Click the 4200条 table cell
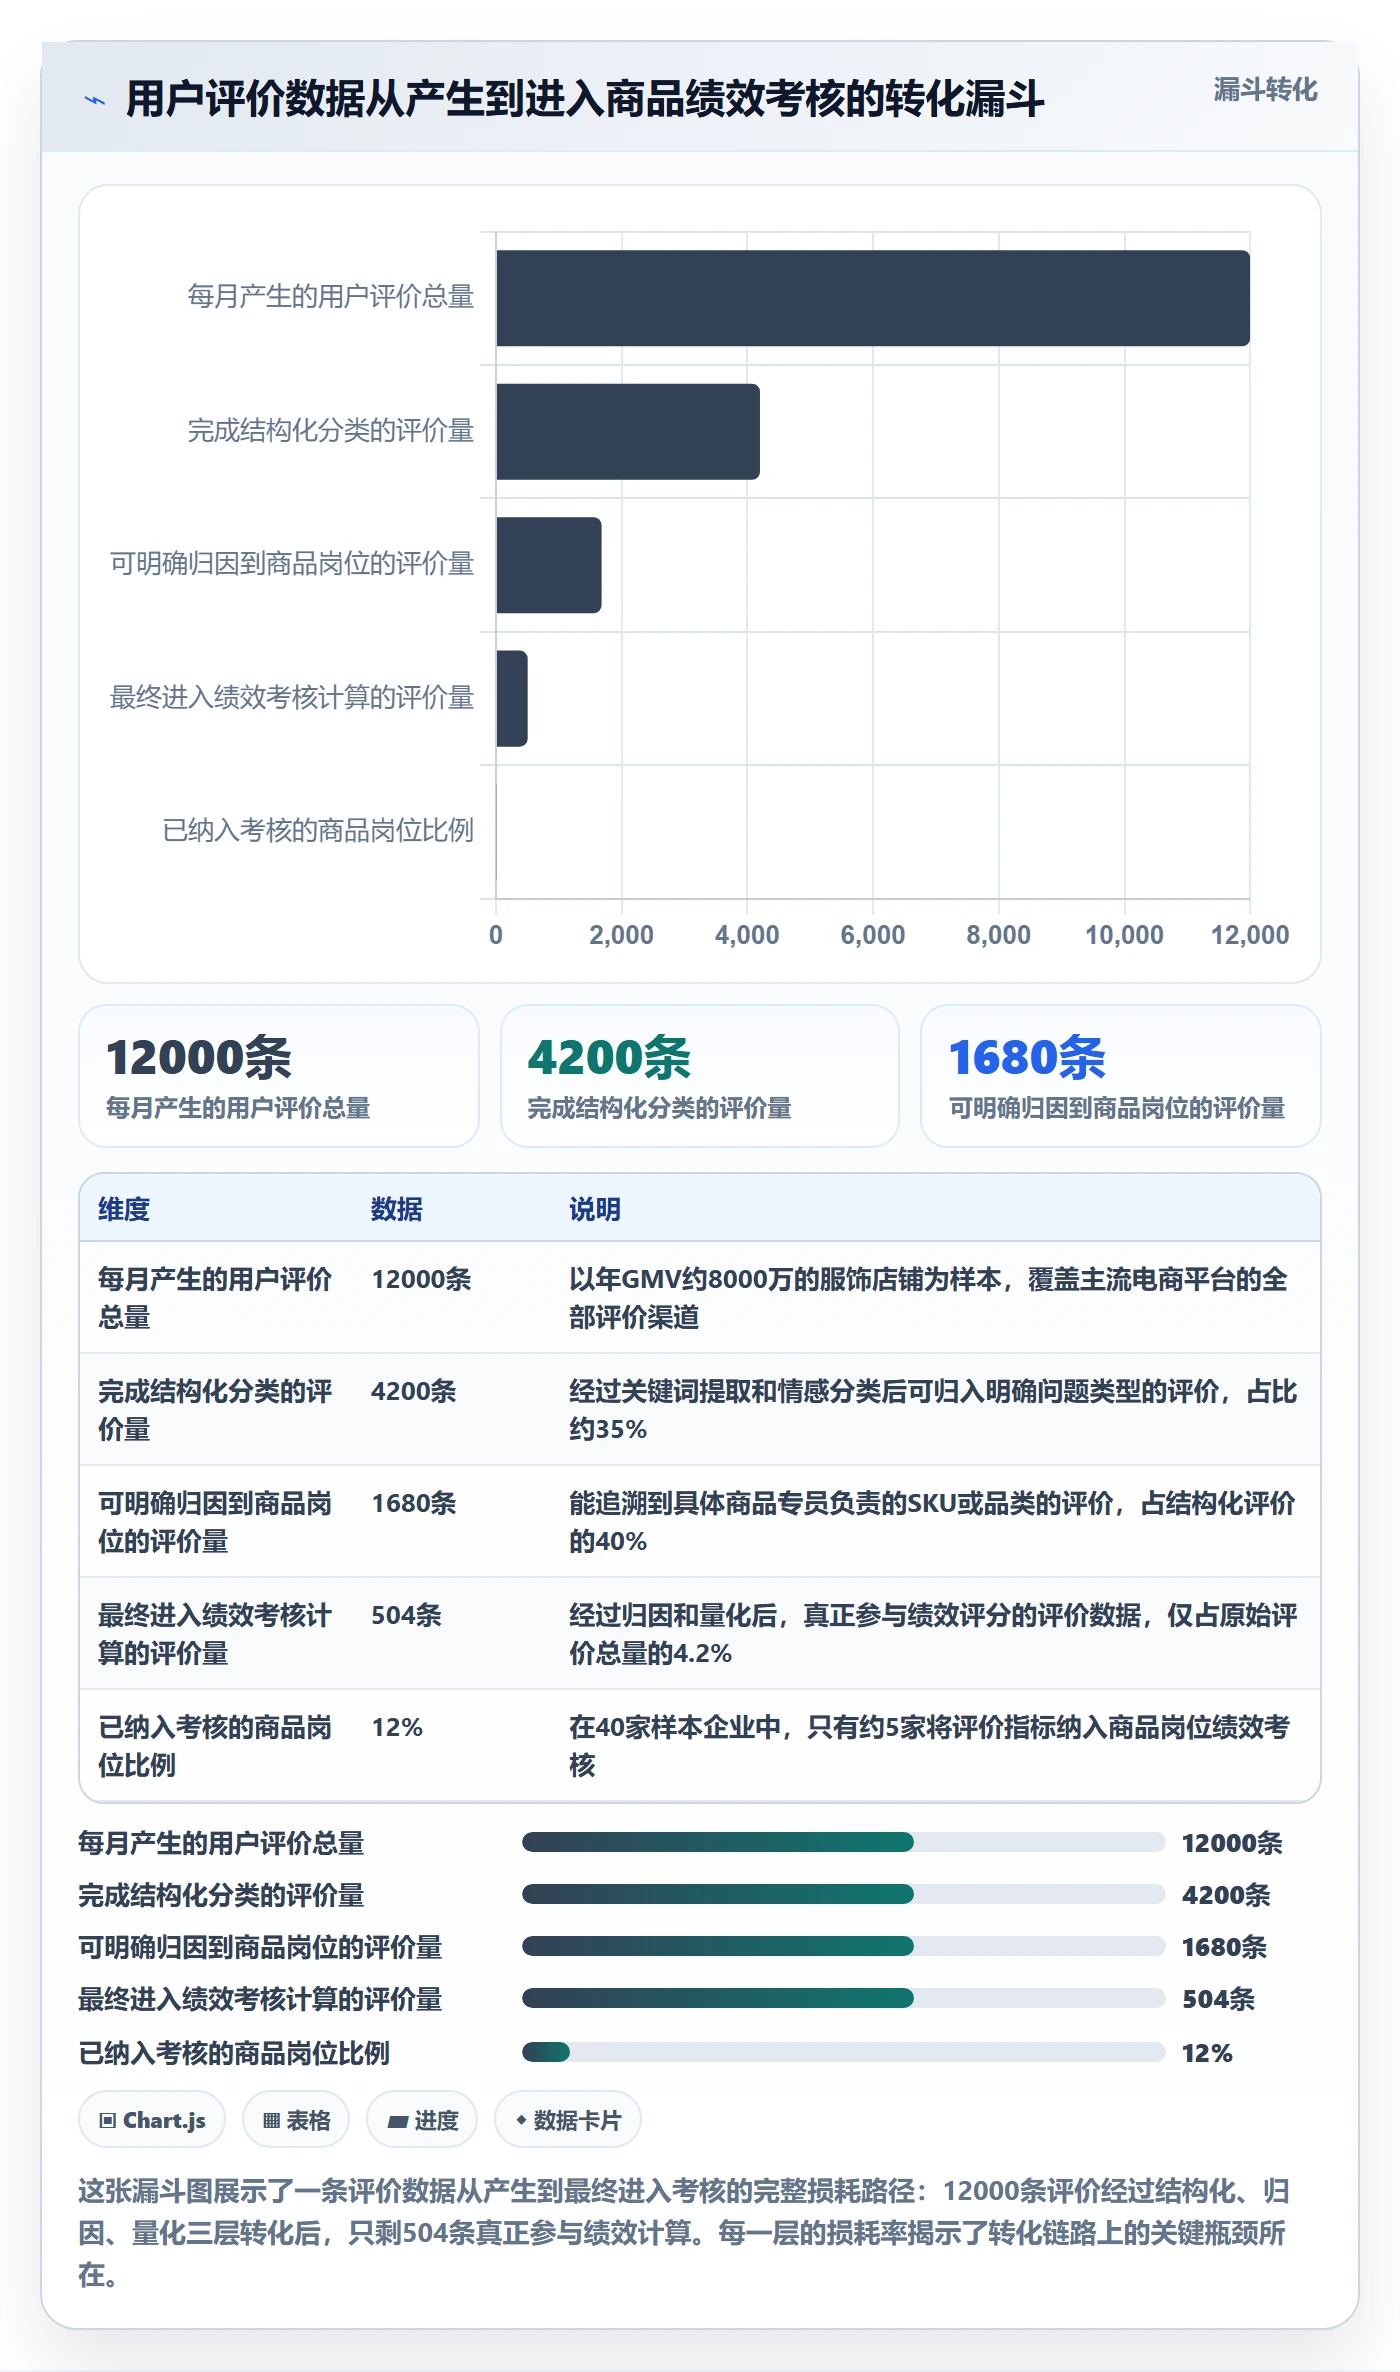Image resolution: width=1400 pixels, height=2372 pixels. [413, 1391]
